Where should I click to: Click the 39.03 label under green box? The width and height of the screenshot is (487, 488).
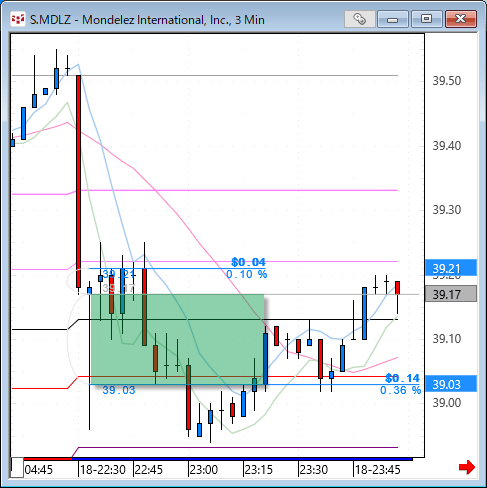[x=119, y=390]
